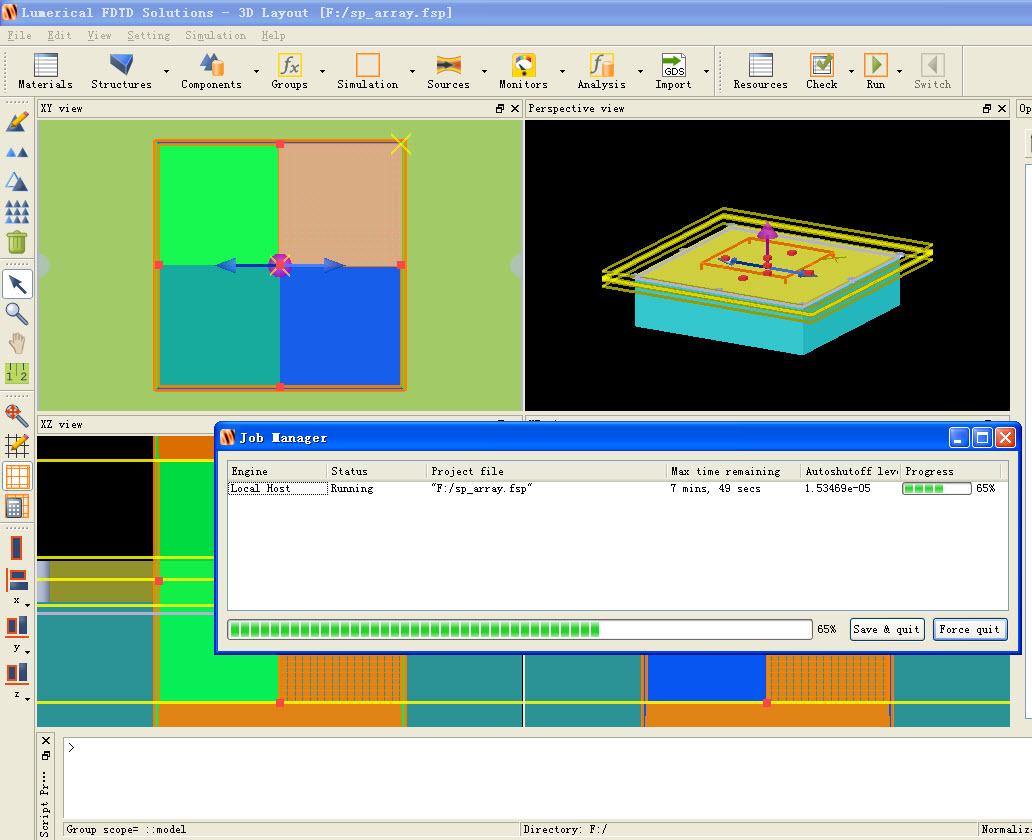This screenshot has height=840, width=1032.
Task: Click the pencil edit-object icon
Action: point(17,121)
